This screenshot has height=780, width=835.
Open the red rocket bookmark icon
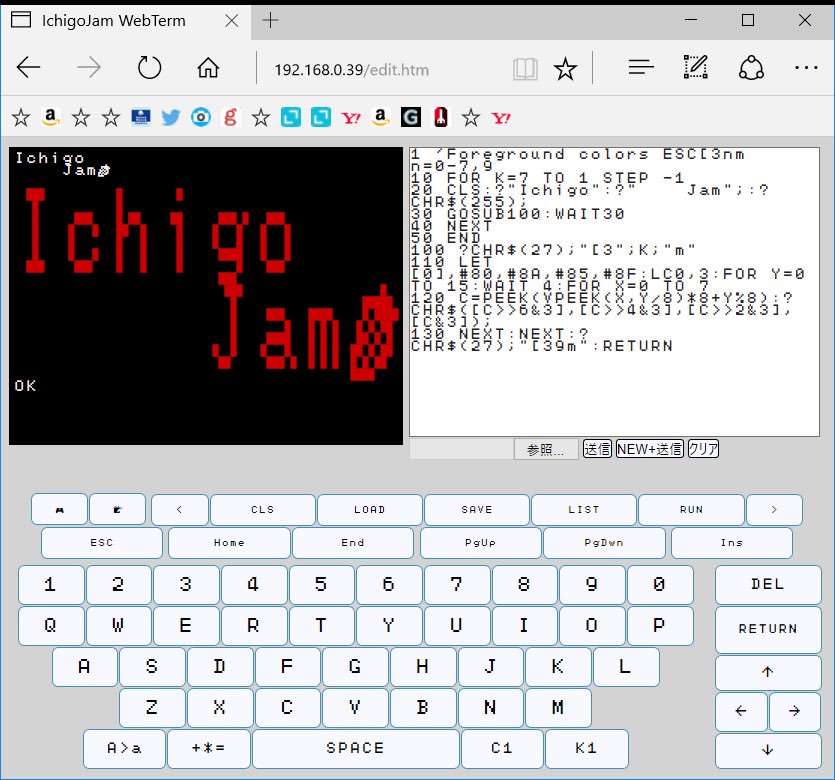pos(440,117)
